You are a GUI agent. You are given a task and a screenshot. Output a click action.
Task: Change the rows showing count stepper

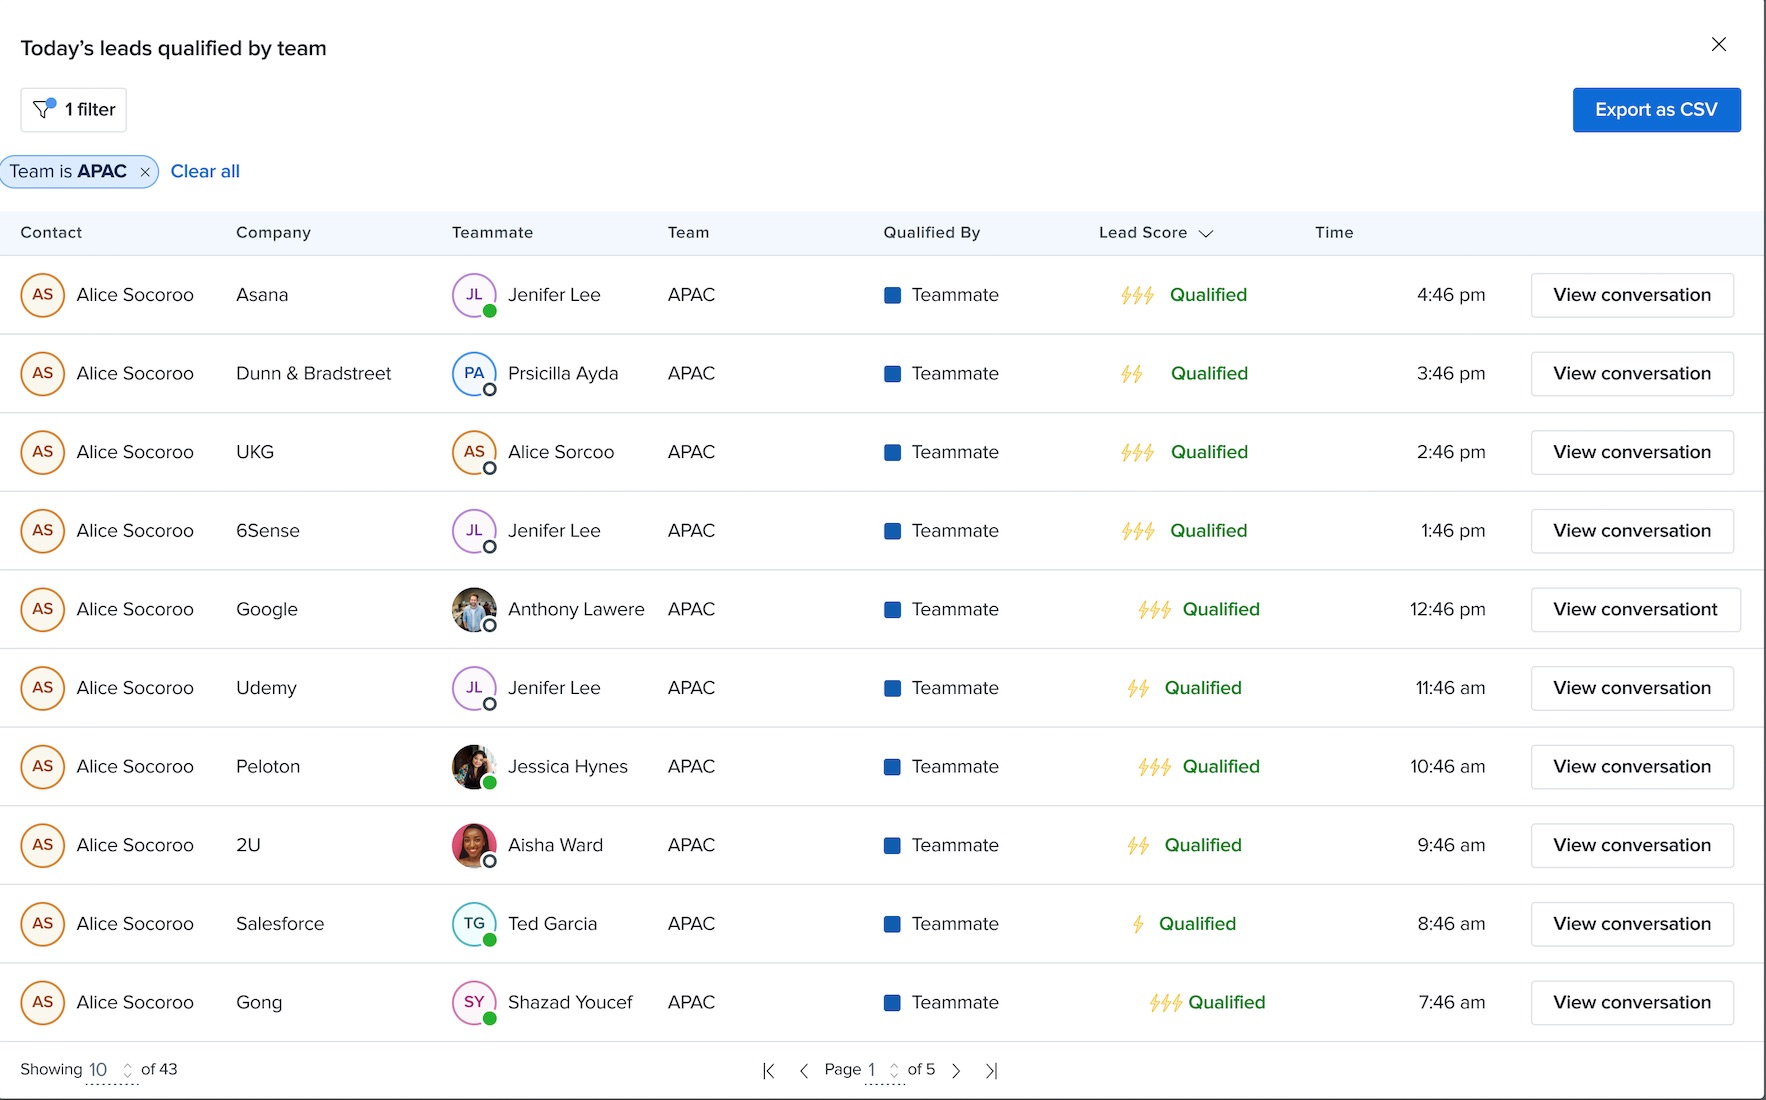point(127,1070)
